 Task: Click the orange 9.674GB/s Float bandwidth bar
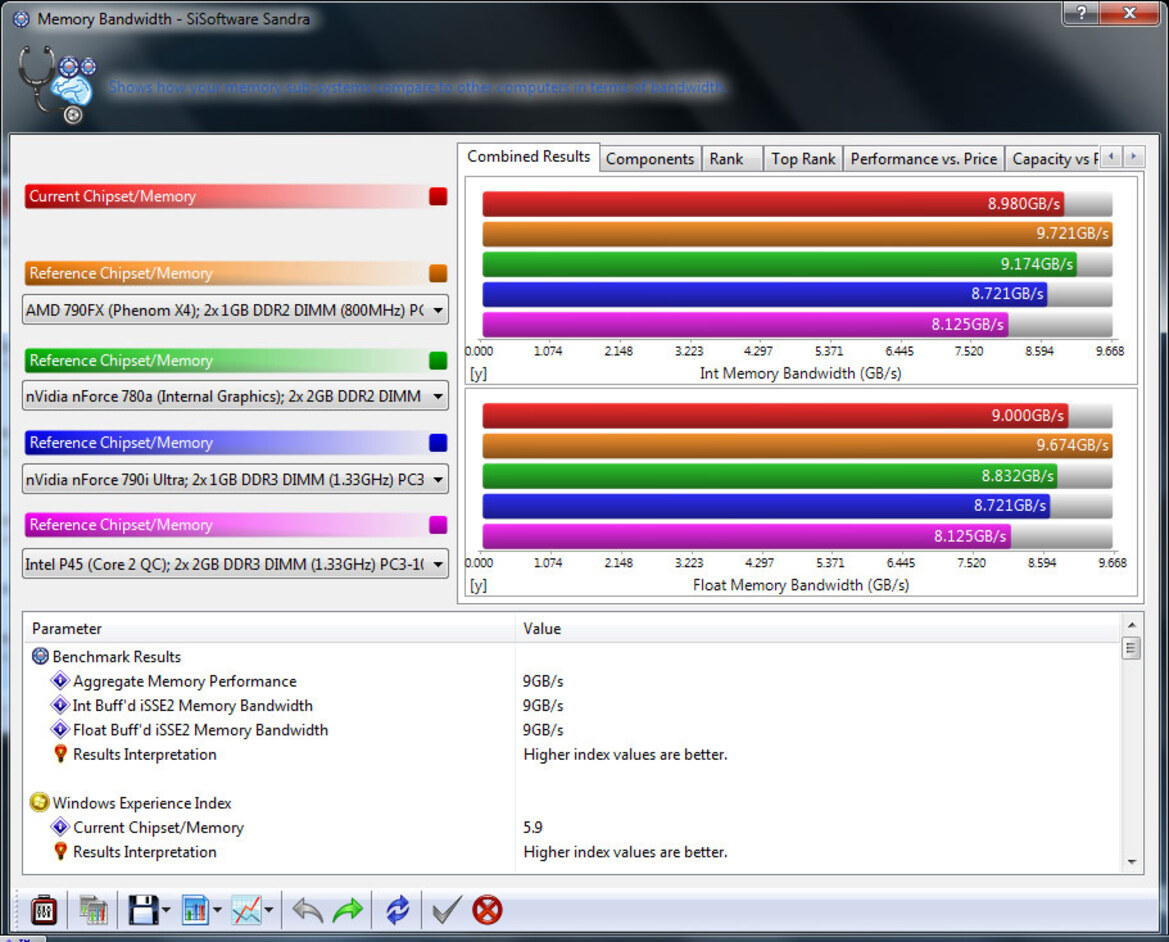tap(797, 445)
